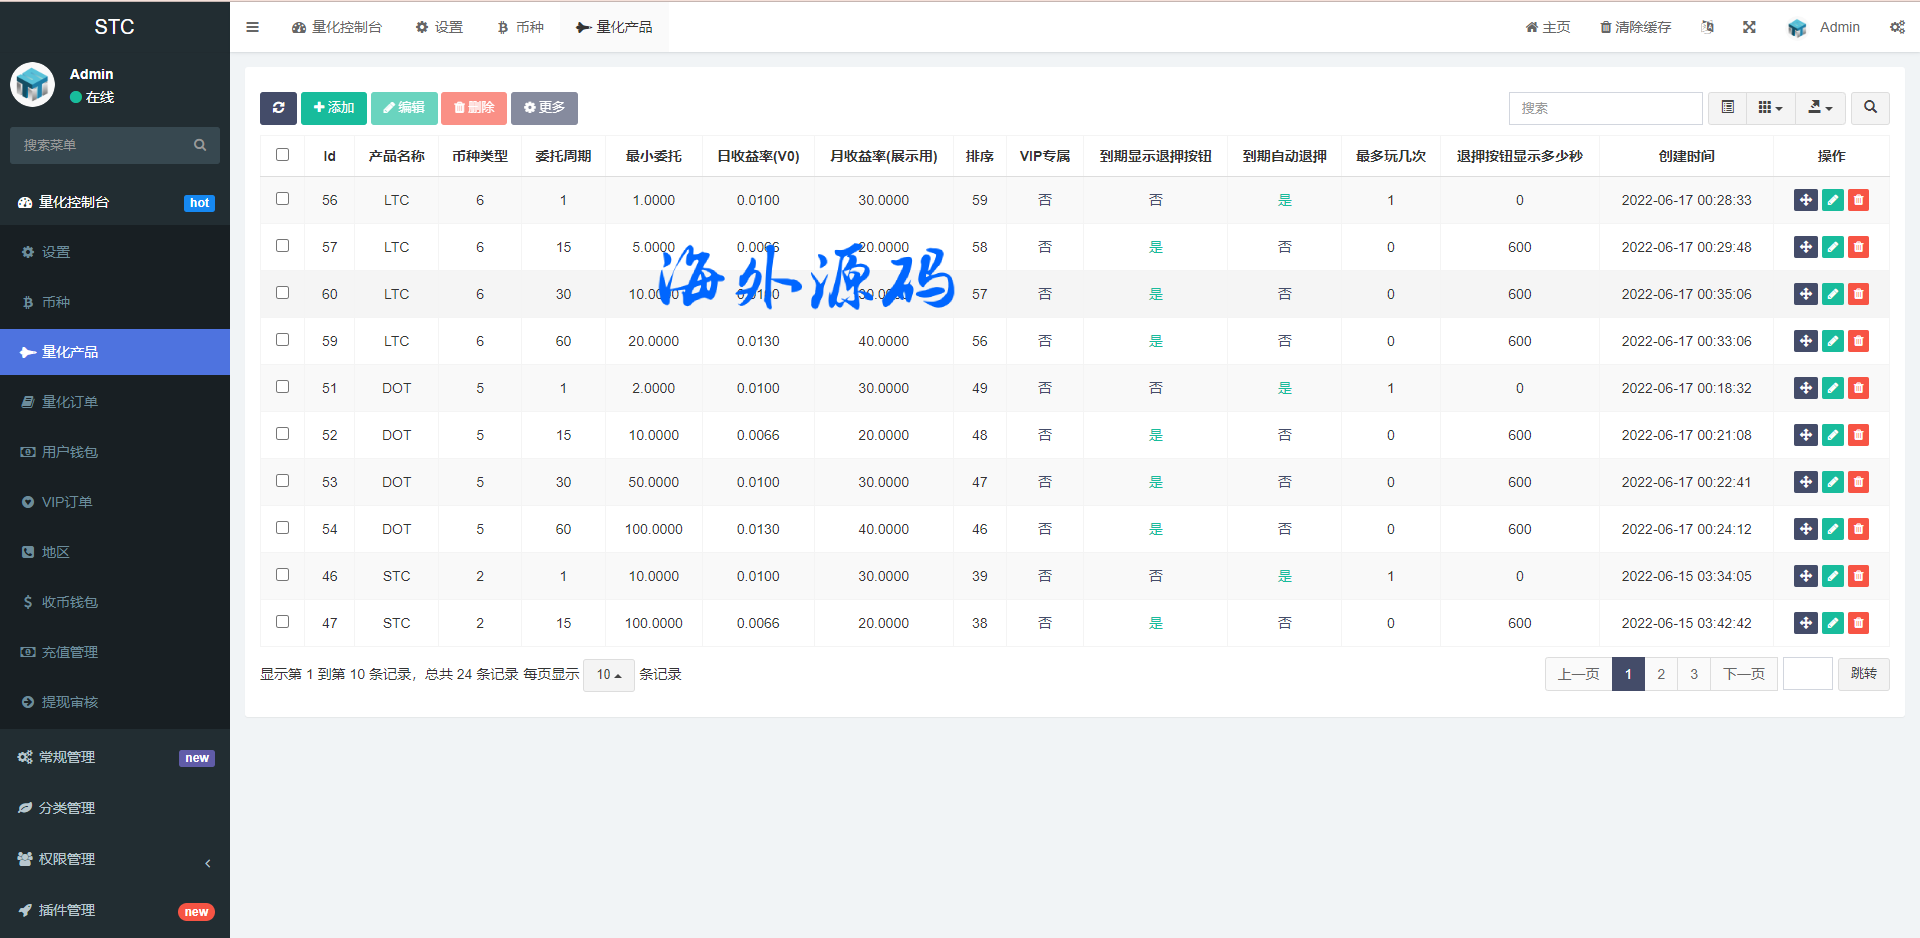
Task: Open 量化订单 in the sidebar menu
Action: [70, 402]
